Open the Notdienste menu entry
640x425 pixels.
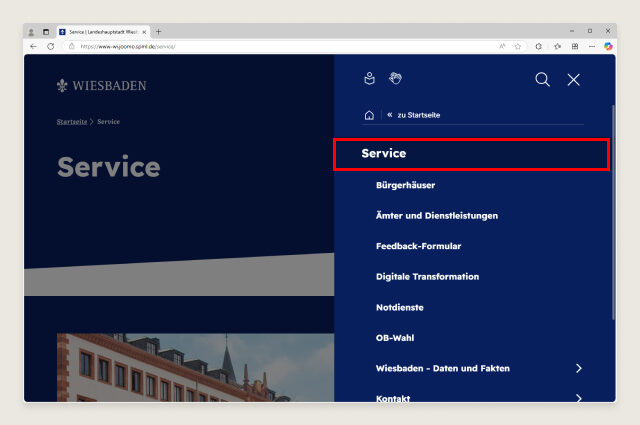(400, 307)
